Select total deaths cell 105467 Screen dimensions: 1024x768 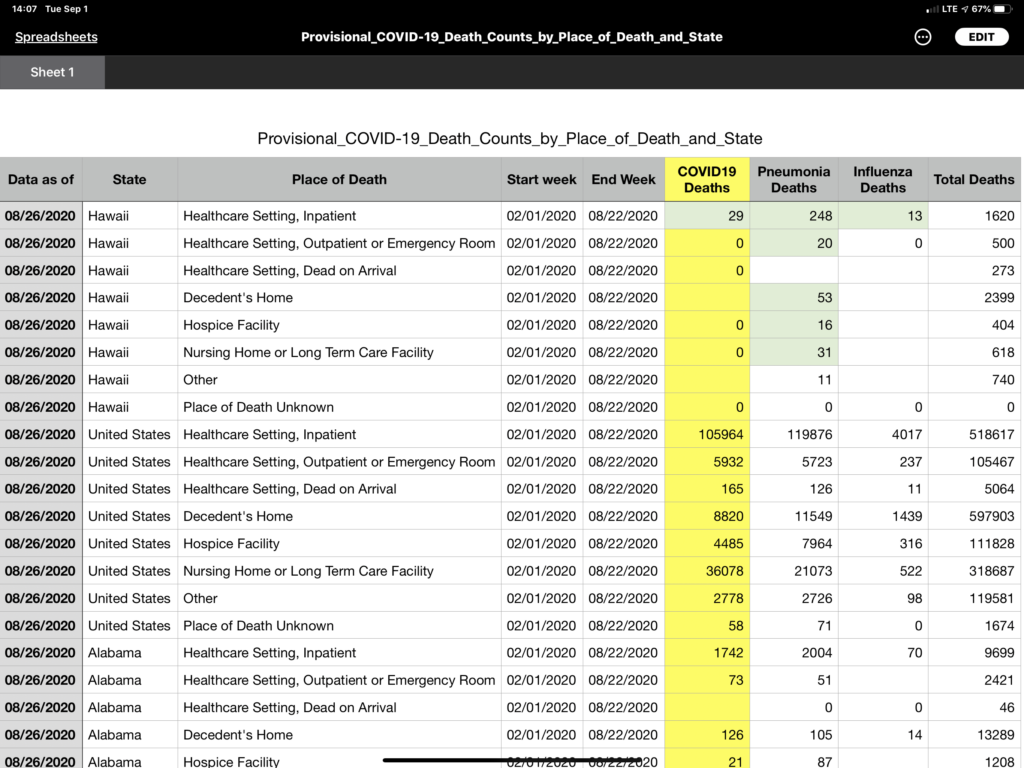[974, 462]
